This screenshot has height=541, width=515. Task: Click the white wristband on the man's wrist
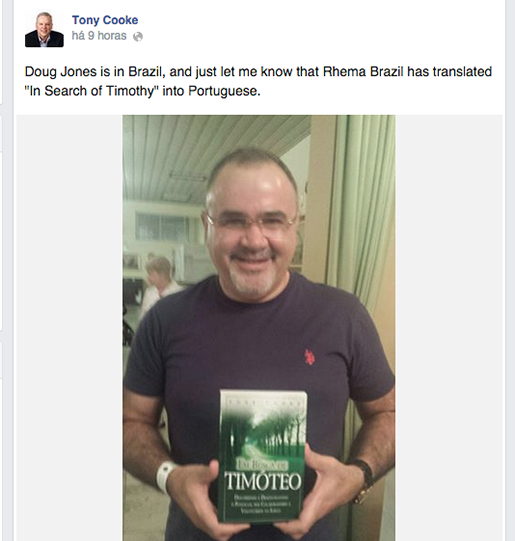[165, 477]
